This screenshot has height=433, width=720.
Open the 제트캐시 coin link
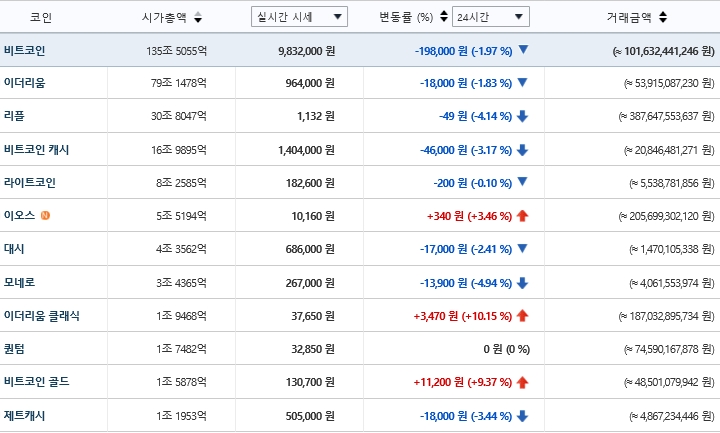click(24, 416)
